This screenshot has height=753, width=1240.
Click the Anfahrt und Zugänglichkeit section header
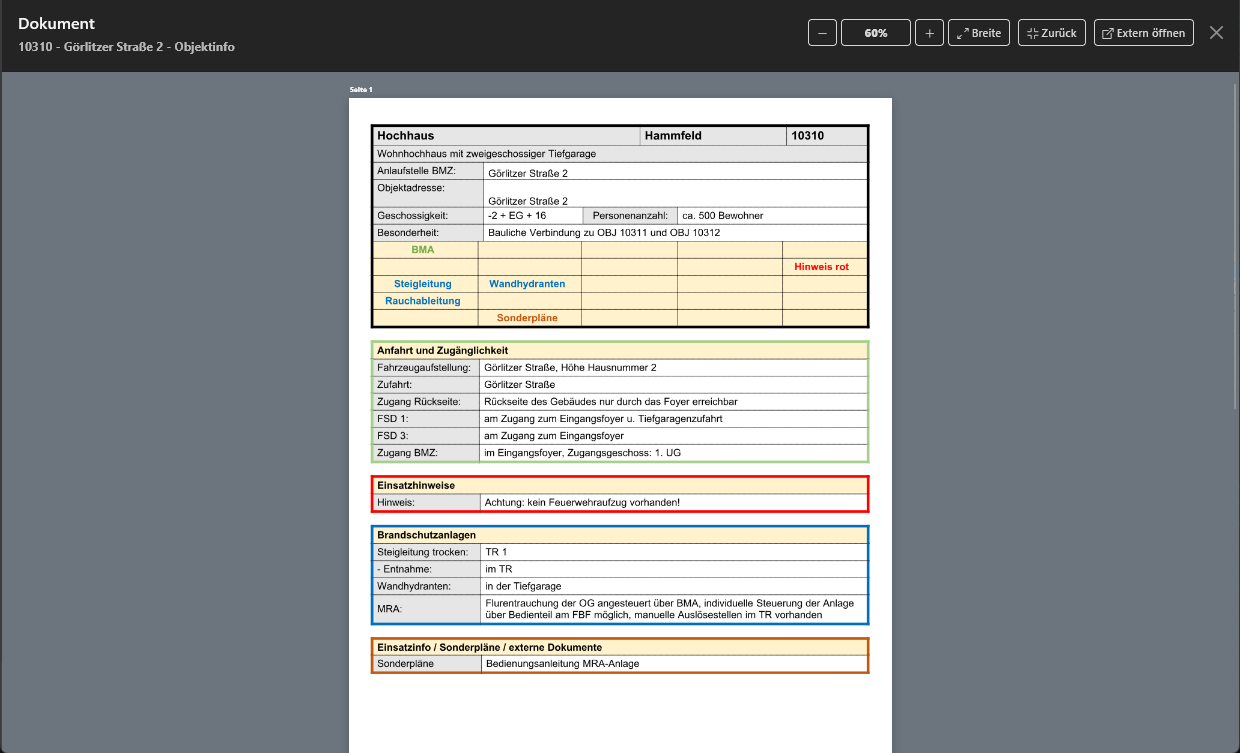[x=443, y=351]
